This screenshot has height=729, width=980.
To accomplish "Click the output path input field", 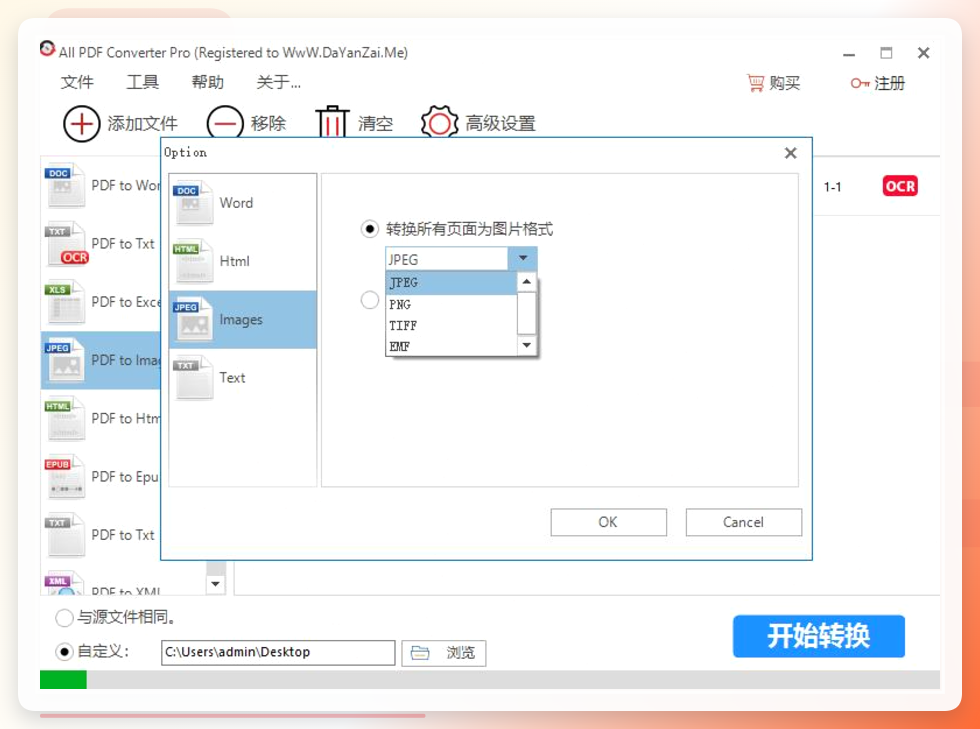I will click(x=278, y=652).
